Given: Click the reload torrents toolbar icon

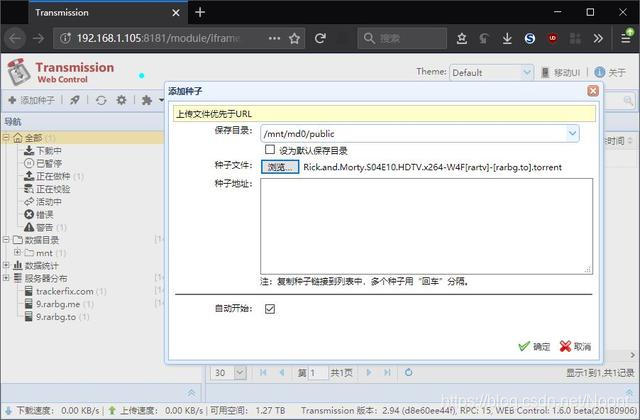Looking at the screenshot, I should coord(101,100).
